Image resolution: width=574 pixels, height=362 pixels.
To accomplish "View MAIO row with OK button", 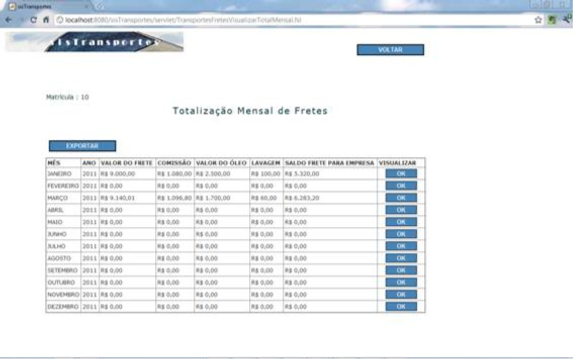I will coord(401,222).
